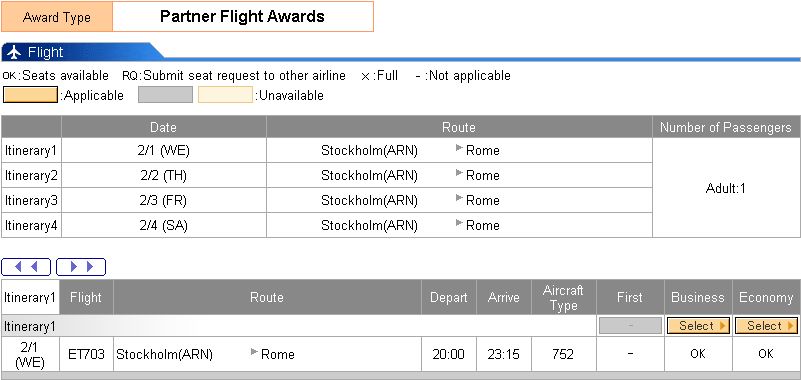
Task: Click the 2/4 (SA) date cell
Action: point(163,225)
